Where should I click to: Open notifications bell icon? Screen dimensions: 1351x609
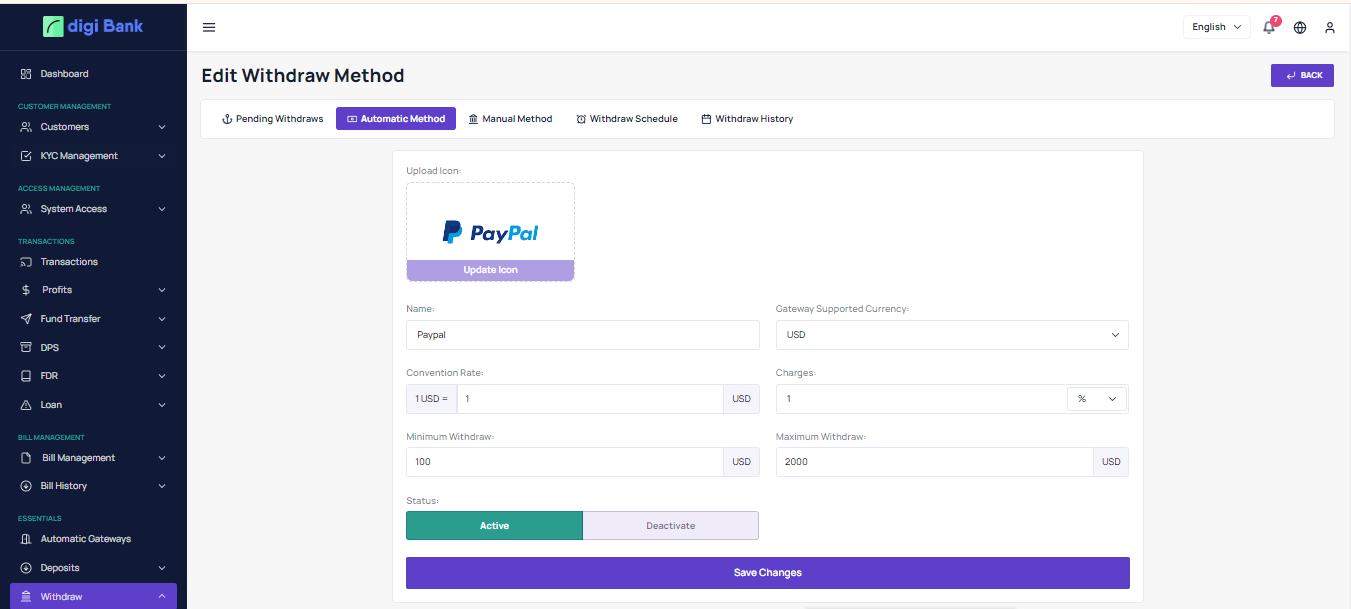click(x=1269, y=27)
